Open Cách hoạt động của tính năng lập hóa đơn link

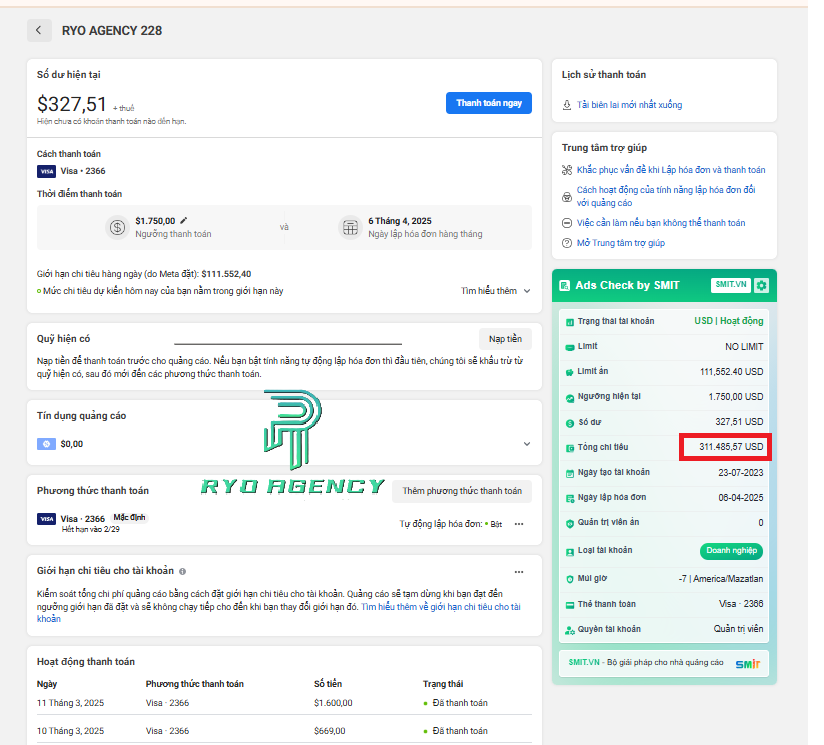click(666, 196)
